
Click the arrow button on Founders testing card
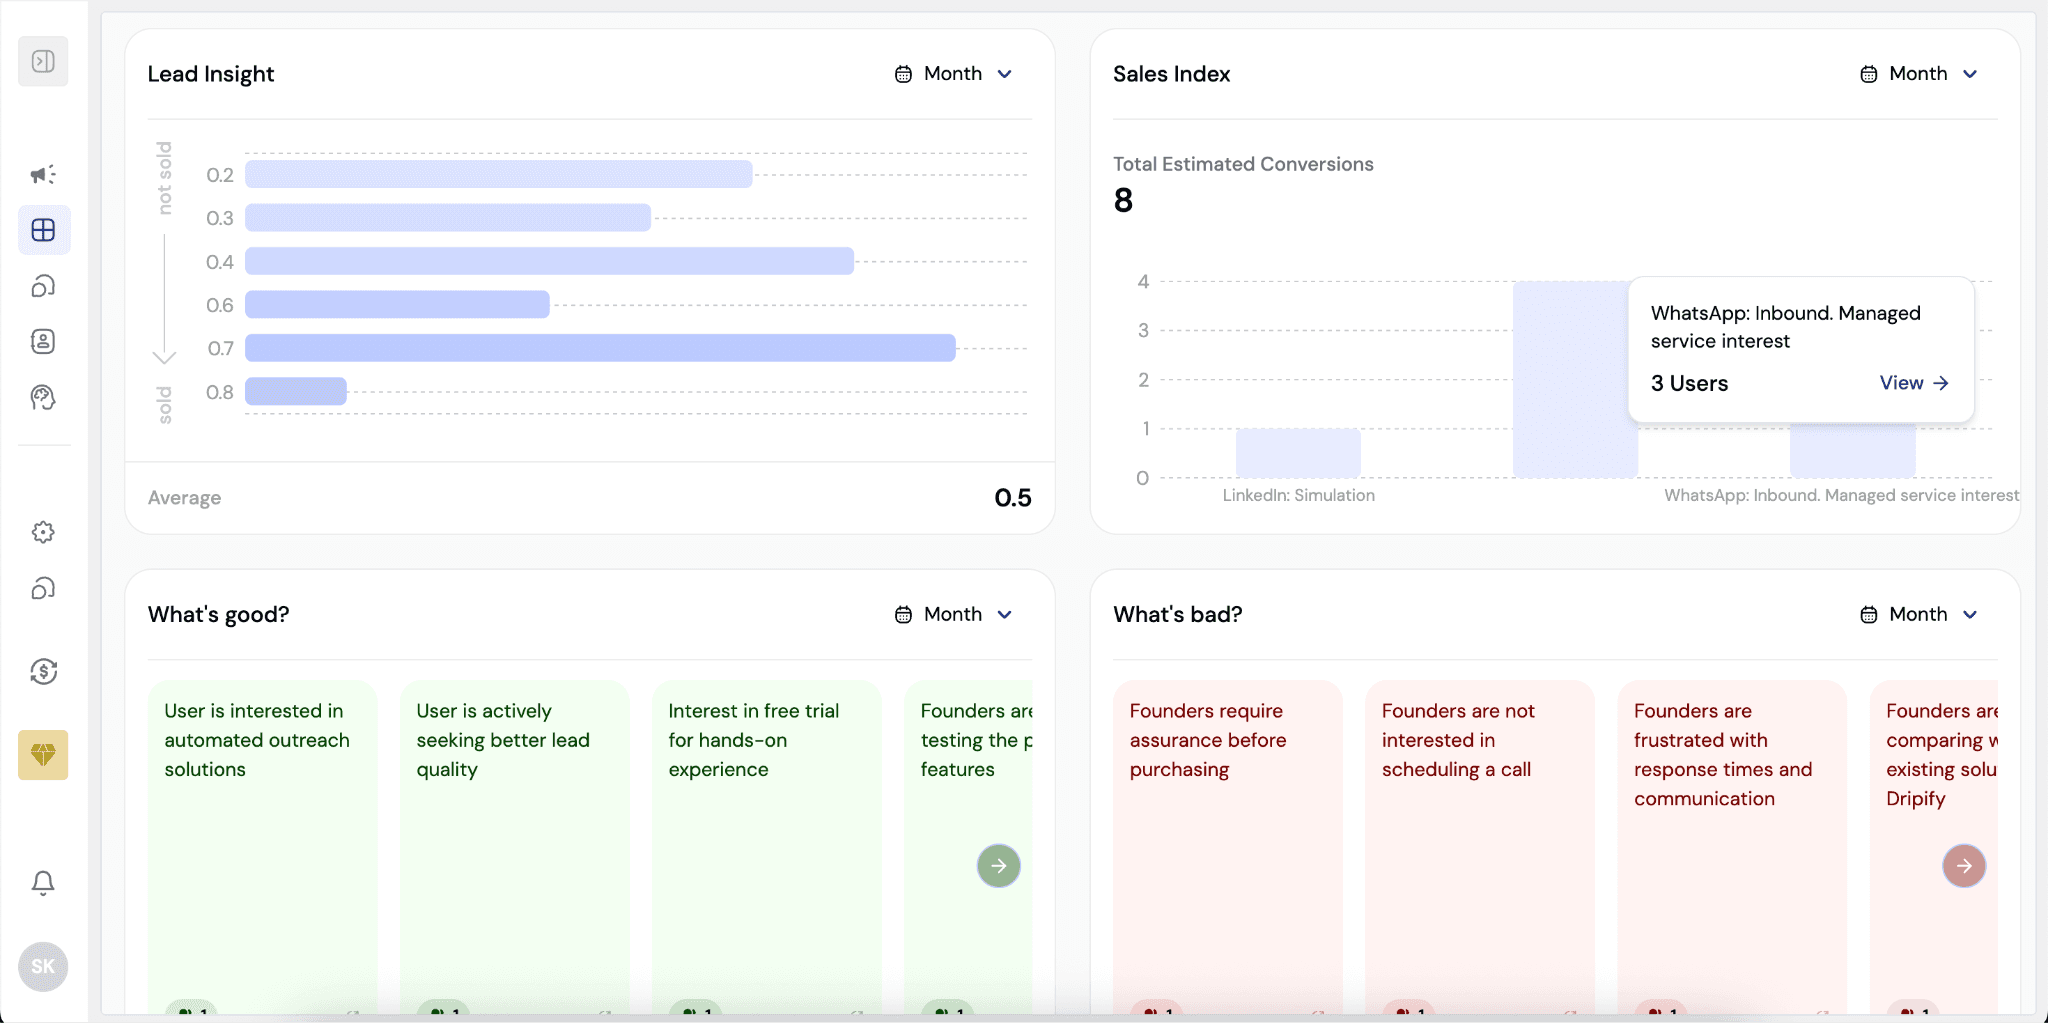click(998, 865)
